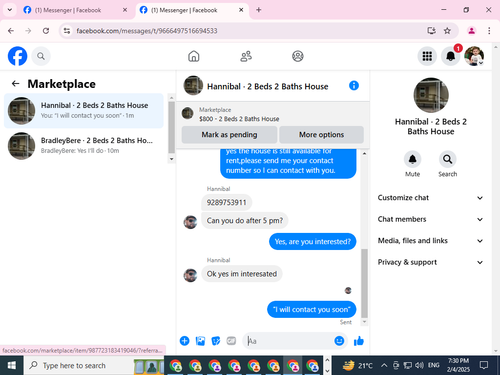Send a thumbs-up like
Image resolution: width=500 pixels, height=375 pixels.
click(x=359, y=341)
